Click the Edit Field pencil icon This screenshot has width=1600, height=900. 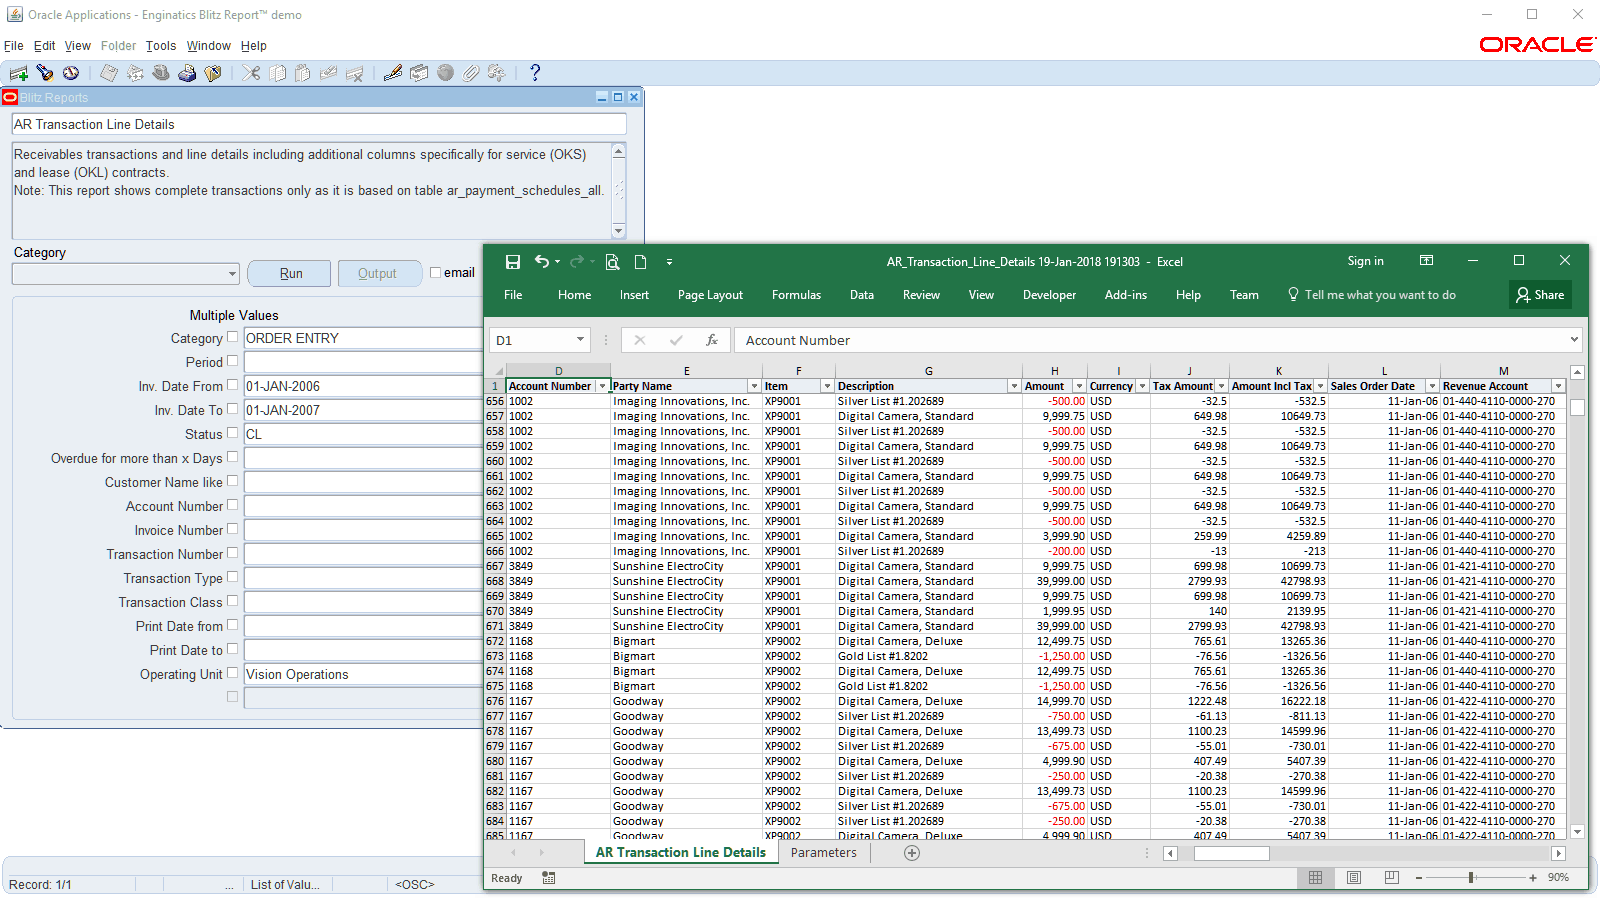point(393,73)
